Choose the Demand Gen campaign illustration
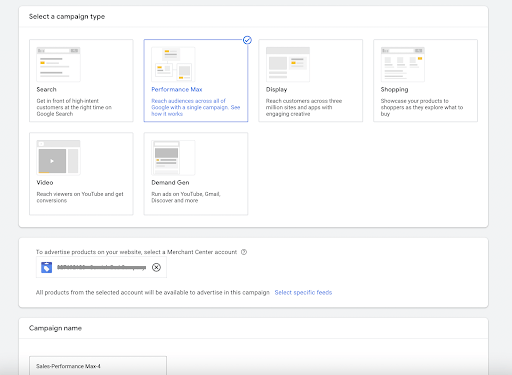The width and height of the screenshot is (512, 375). [x=173, y=157]
